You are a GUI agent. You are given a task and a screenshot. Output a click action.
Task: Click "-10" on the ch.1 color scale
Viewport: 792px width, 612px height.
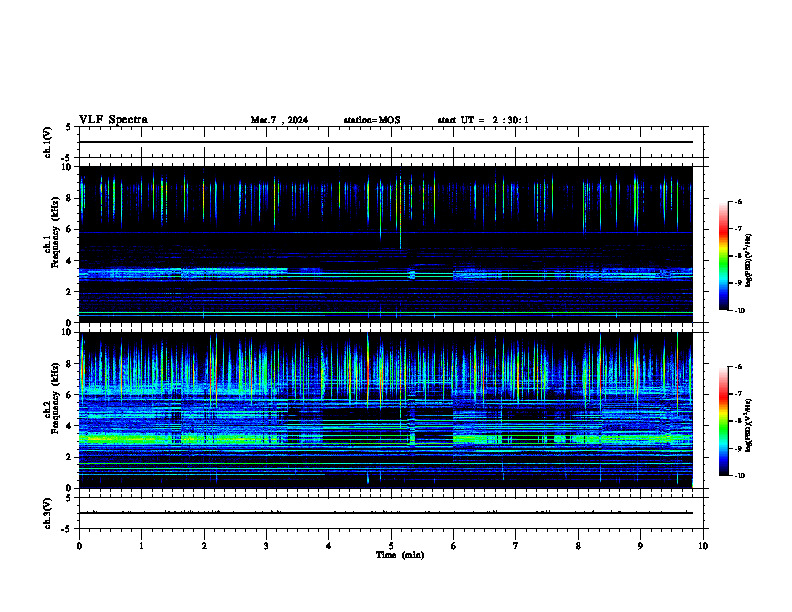pyautogui.click(x=739, y=311)
